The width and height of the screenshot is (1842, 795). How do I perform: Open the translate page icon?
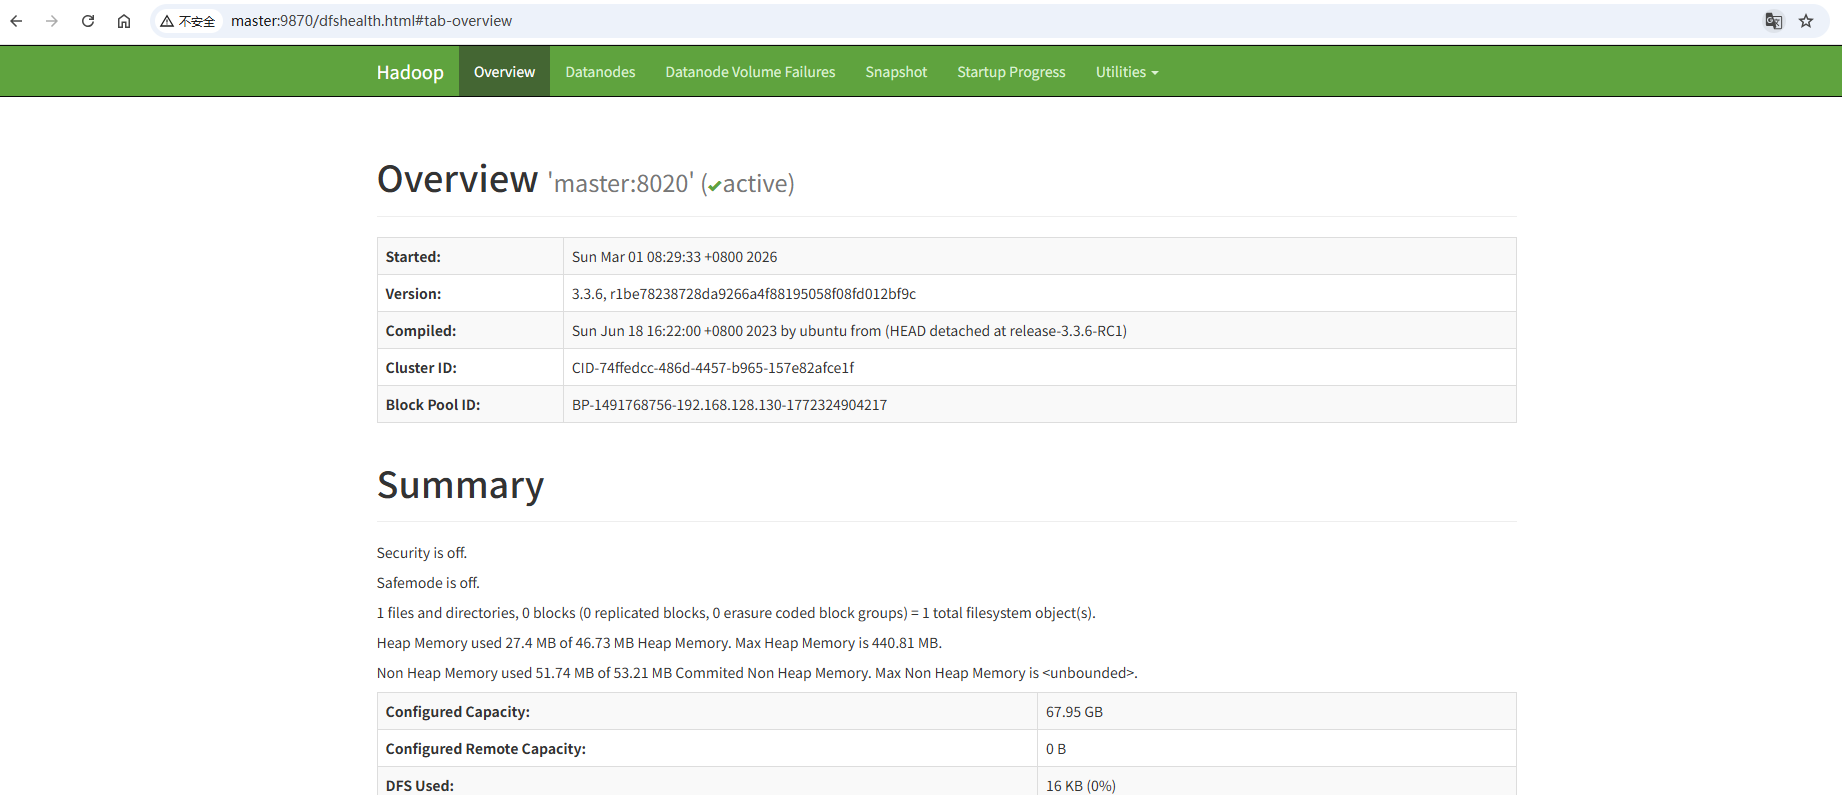tap(1774, 21)
